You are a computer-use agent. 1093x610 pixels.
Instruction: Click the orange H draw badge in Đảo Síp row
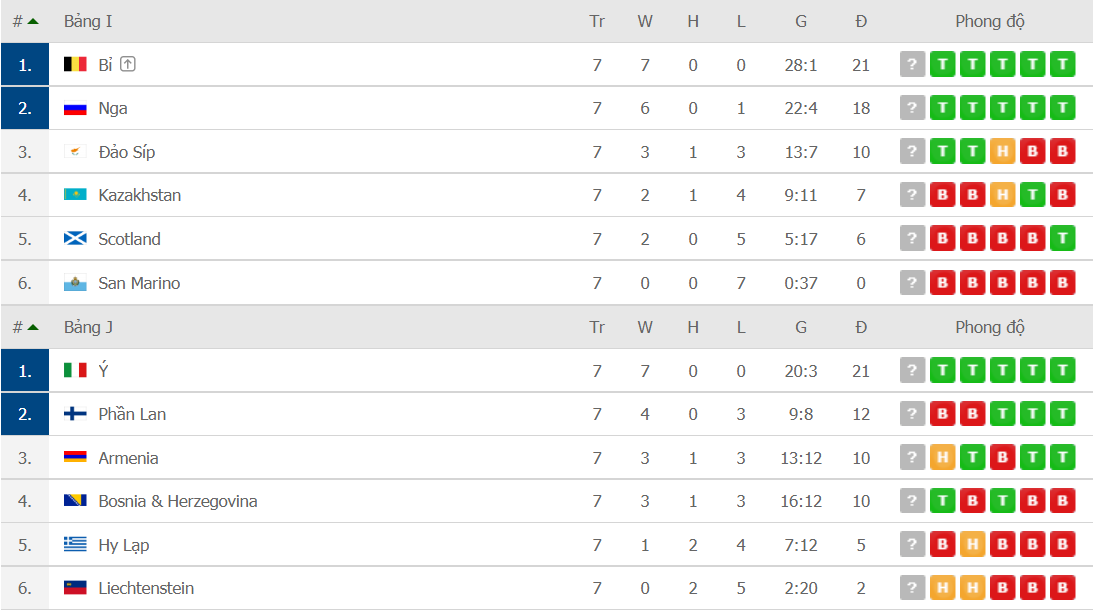[1002, 151]
